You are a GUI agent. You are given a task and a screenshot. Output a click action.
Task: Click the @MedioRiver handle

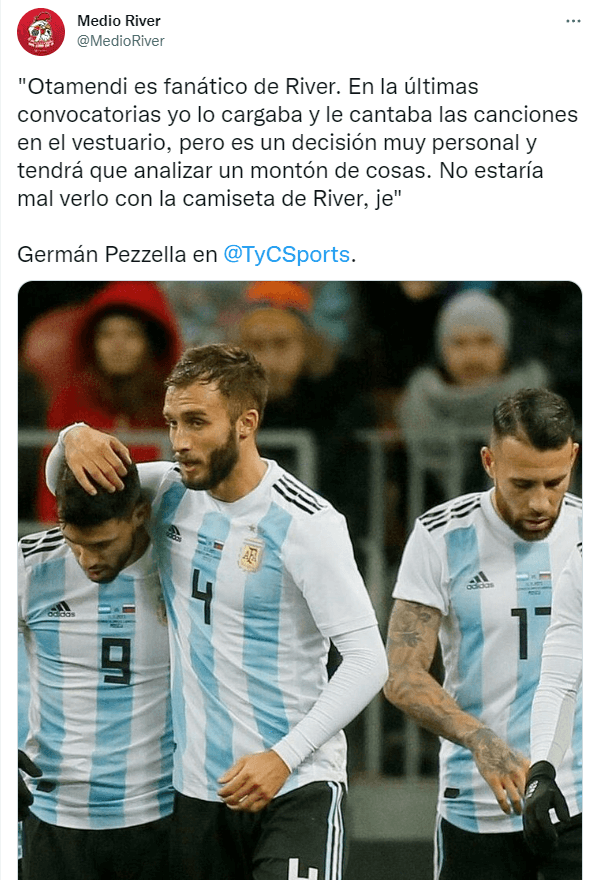(x=121, y=41)
